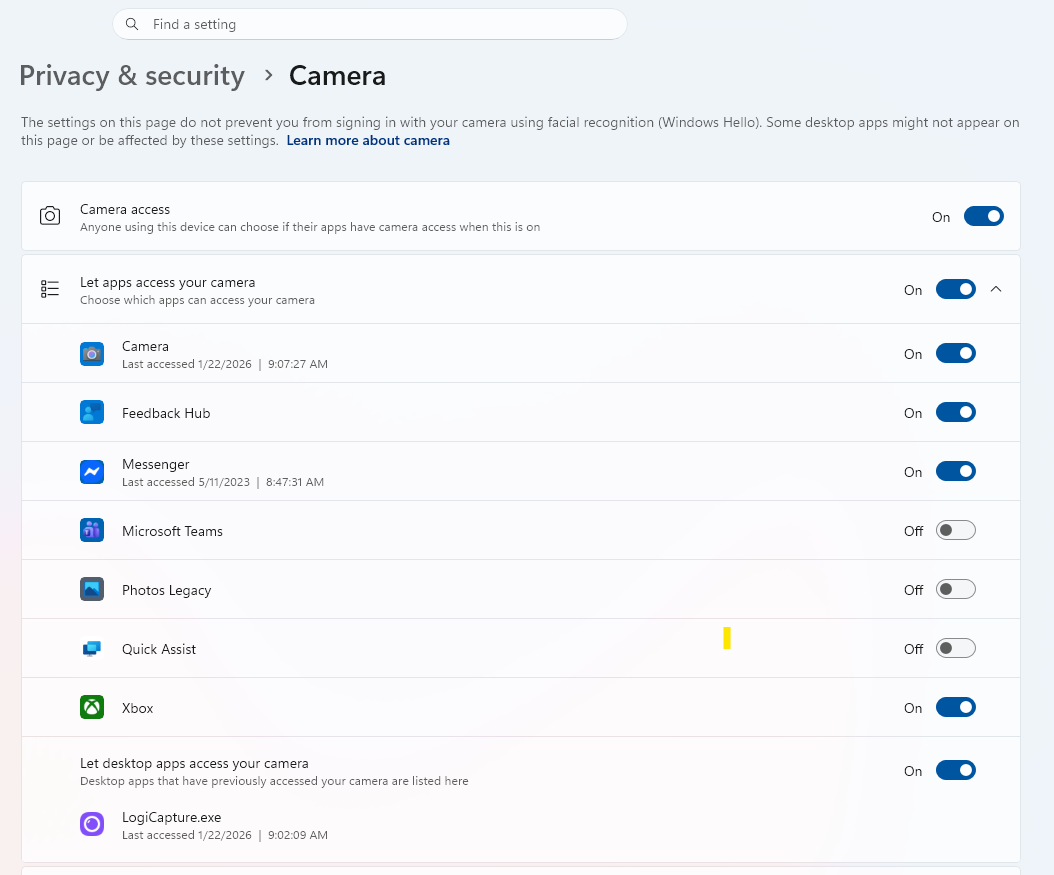Disable Xbox camera access toggle
Image resolution: width=1054 pixels, height=875 pixels.
(x=955, y=708)
